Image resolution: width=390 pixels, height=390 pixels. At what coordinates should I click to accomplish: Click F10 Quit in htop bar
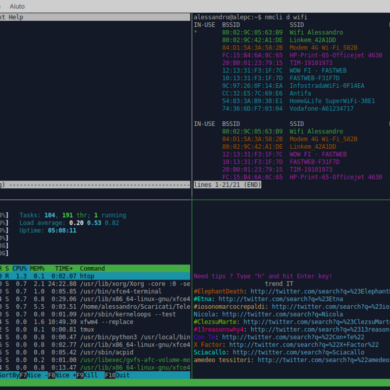[x=117, y=375]
